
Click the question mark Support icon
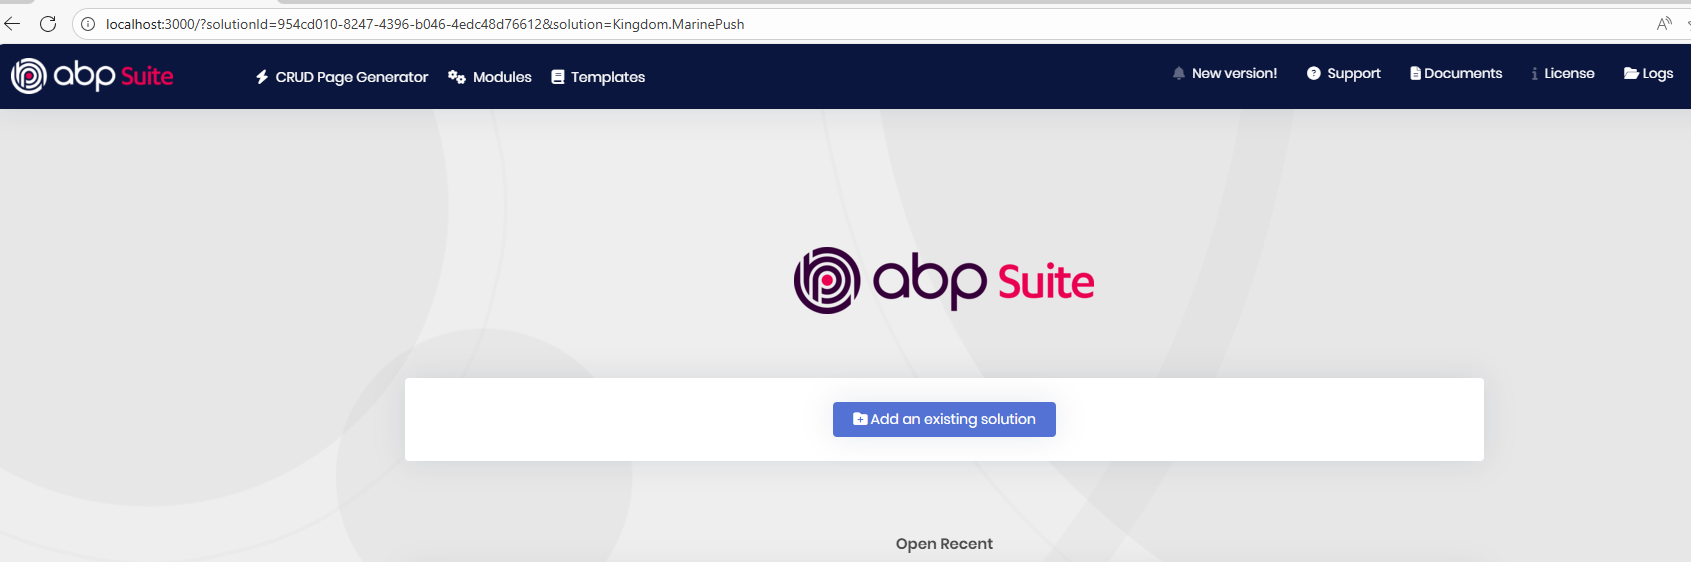1314,73
